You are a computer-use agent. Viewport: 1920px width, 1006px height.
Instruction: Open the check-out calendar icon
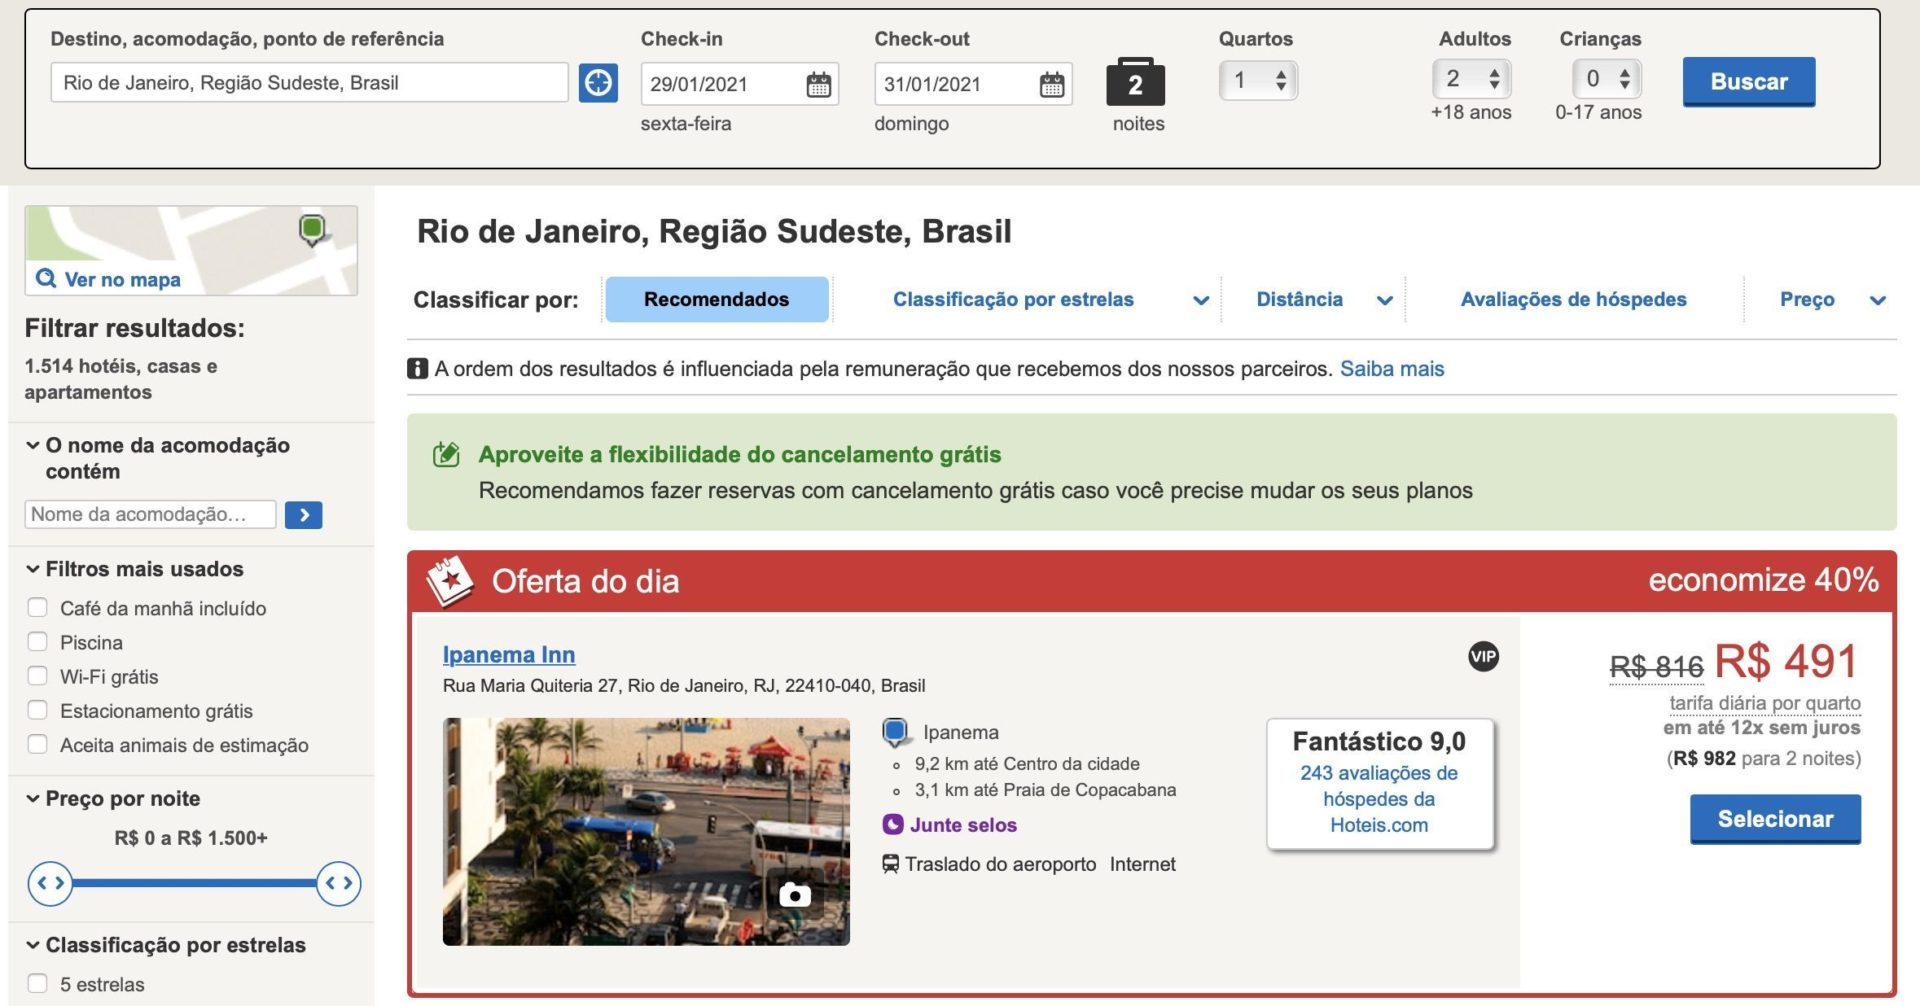(x=1052, y=84)
